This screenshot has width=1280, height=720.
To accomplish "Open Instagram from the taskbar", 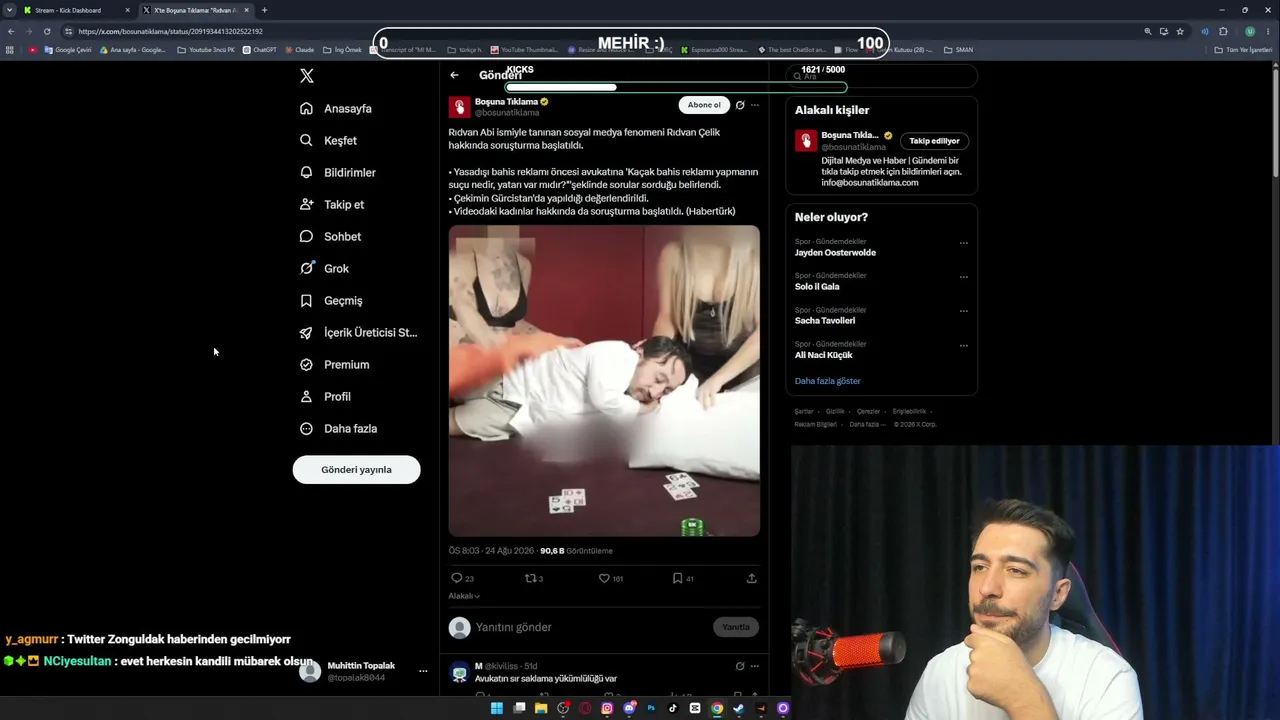I will pos(607,708).
